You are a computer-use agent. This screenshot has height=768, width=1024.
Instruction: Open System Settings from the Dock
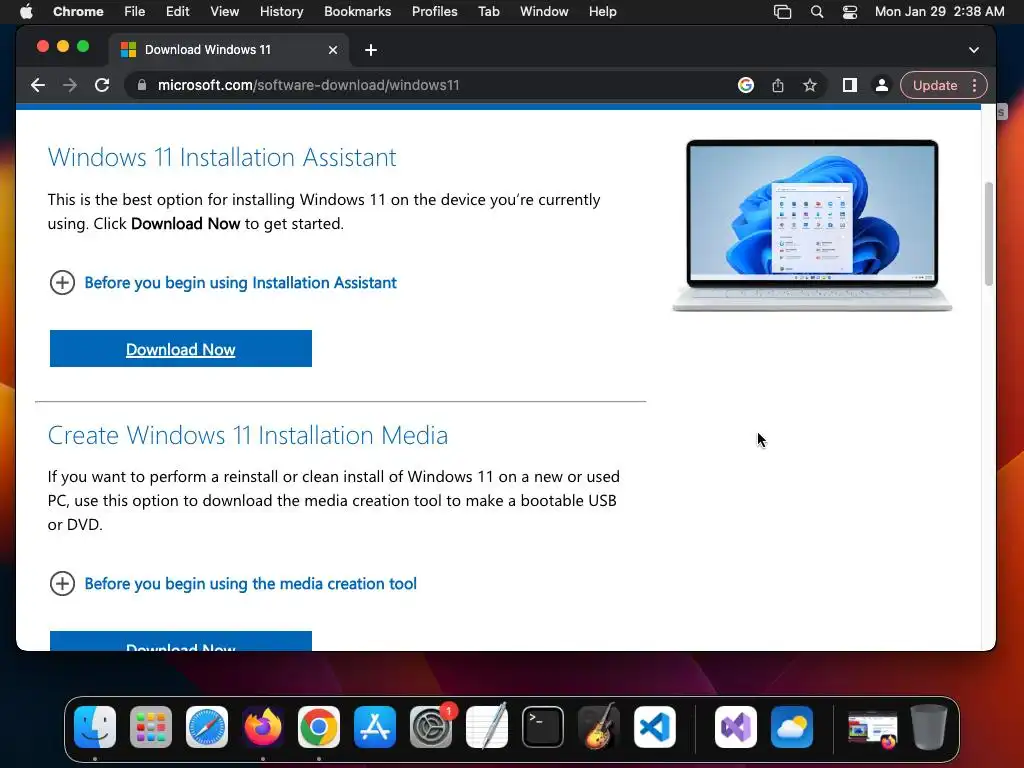click(431, 727)
